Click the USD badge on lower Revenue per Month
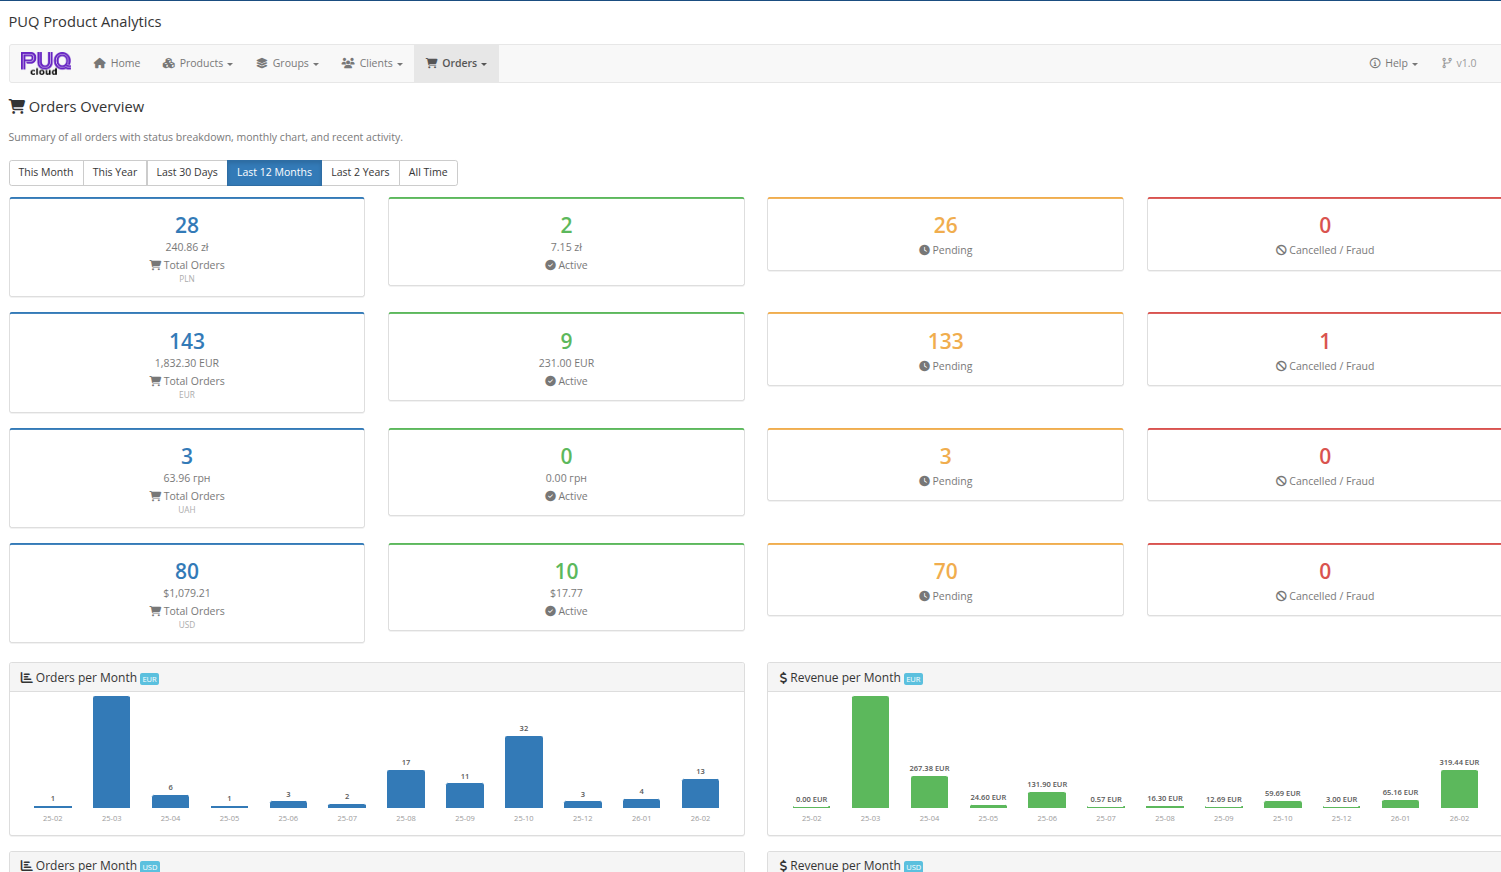 [913, 866]
